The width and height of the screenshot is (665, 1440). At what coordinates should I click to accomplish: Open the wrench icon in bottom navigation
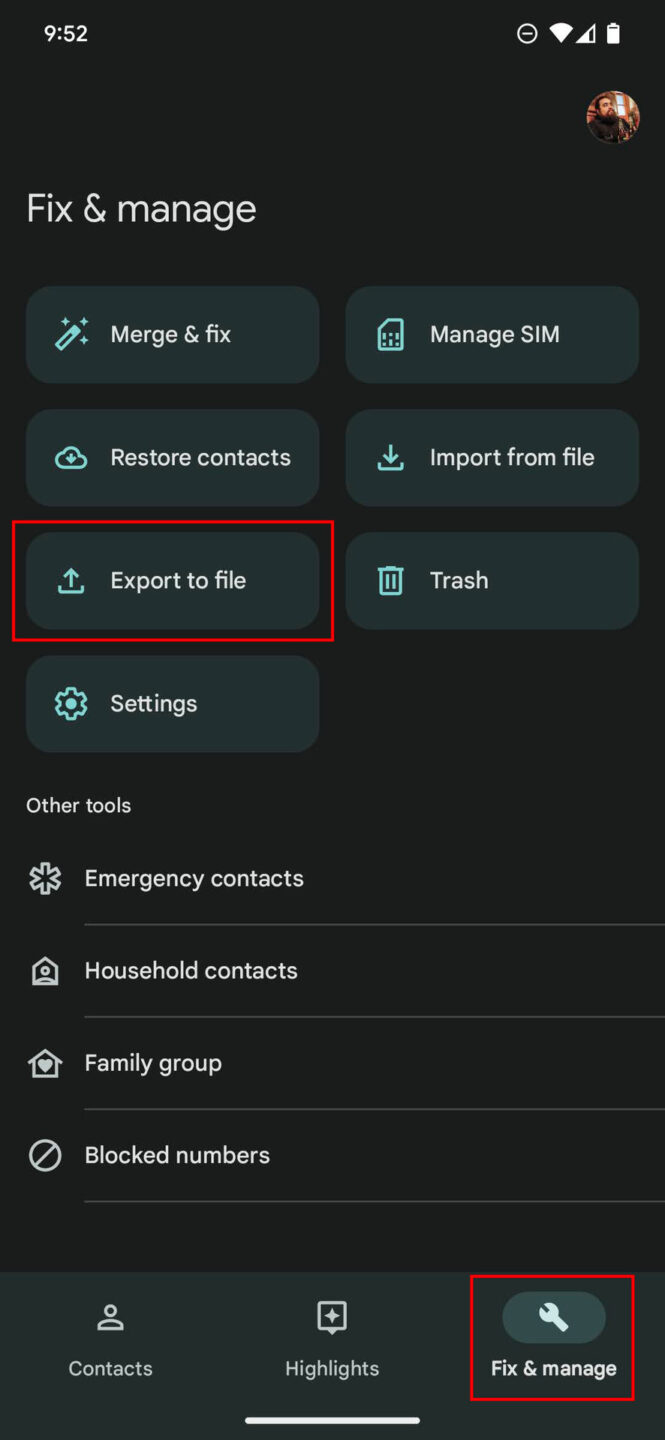point(552,1318)
